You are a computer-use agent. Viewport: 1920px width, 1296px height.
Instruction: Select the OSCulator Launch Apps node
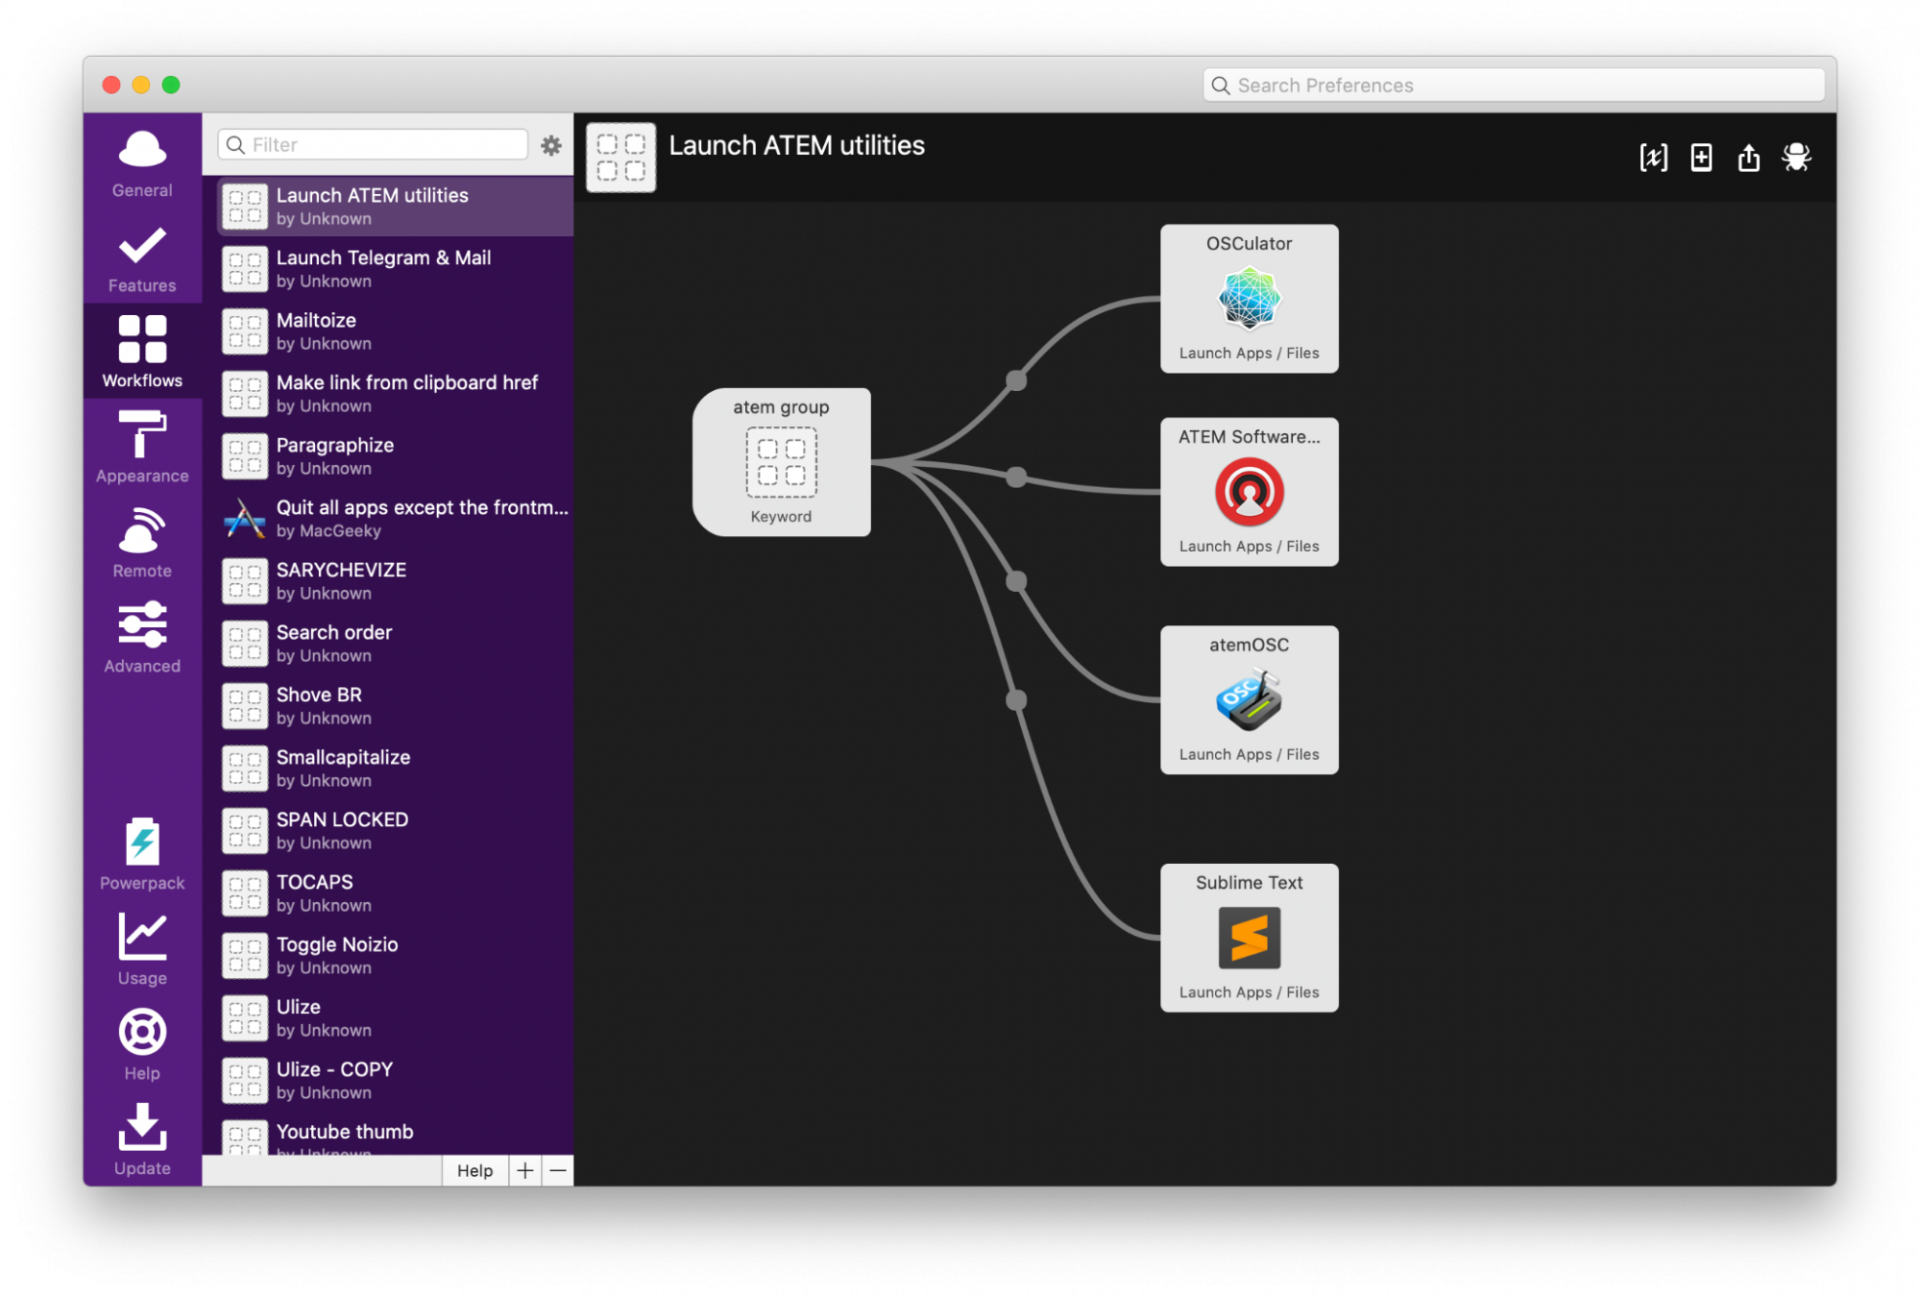click(1248, 298)
